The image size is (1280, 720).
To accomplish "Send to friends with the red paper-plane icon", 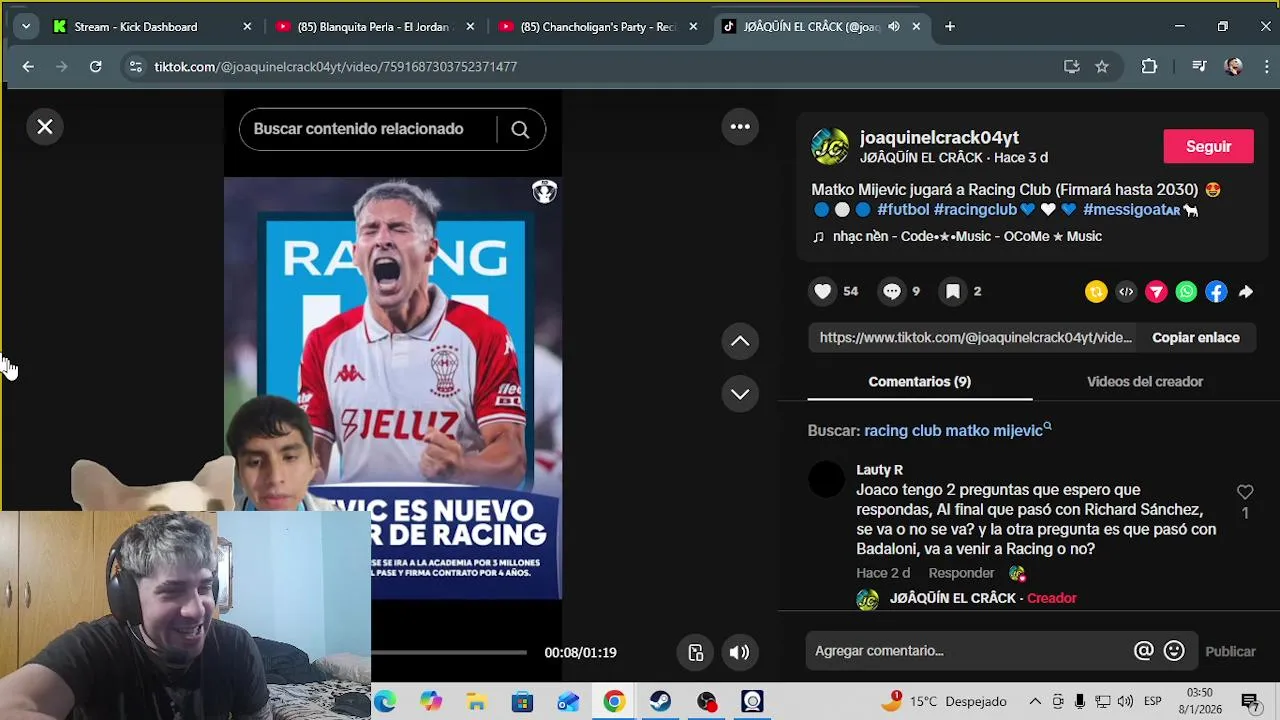I will (1156, 292).
